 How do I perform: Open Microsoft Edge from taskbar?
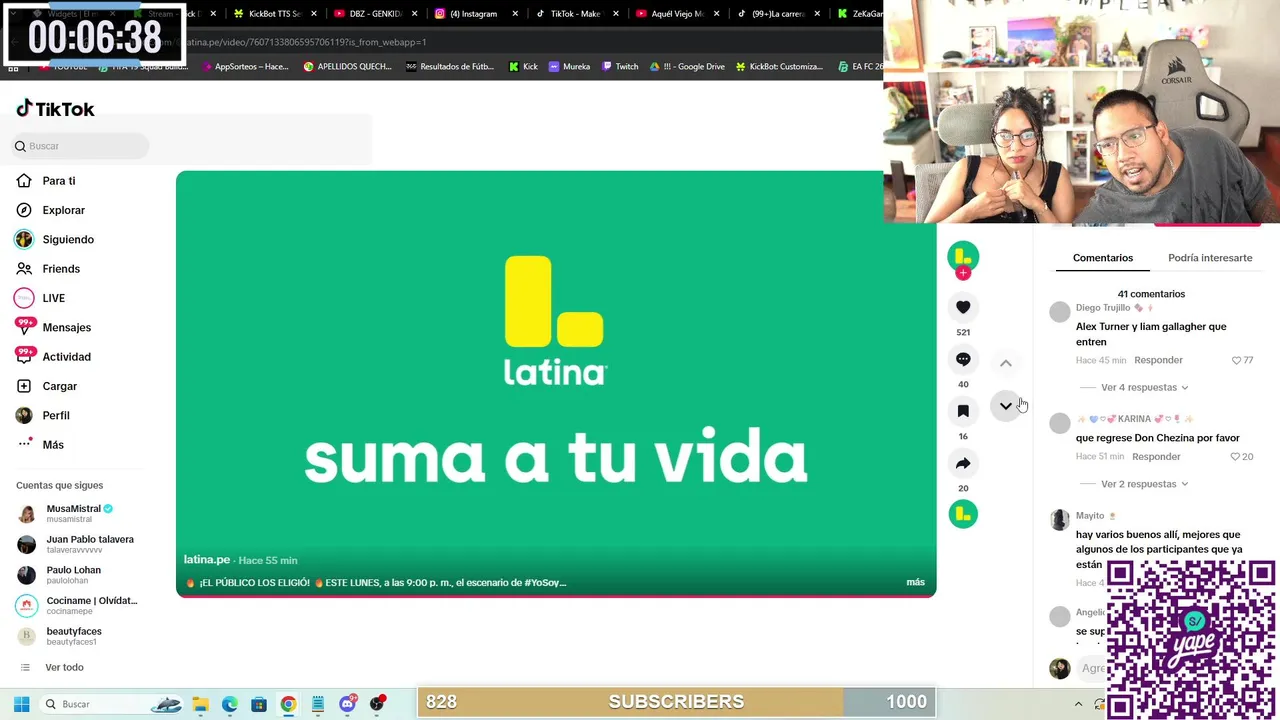pyautogui.click(x=229, y=704)
